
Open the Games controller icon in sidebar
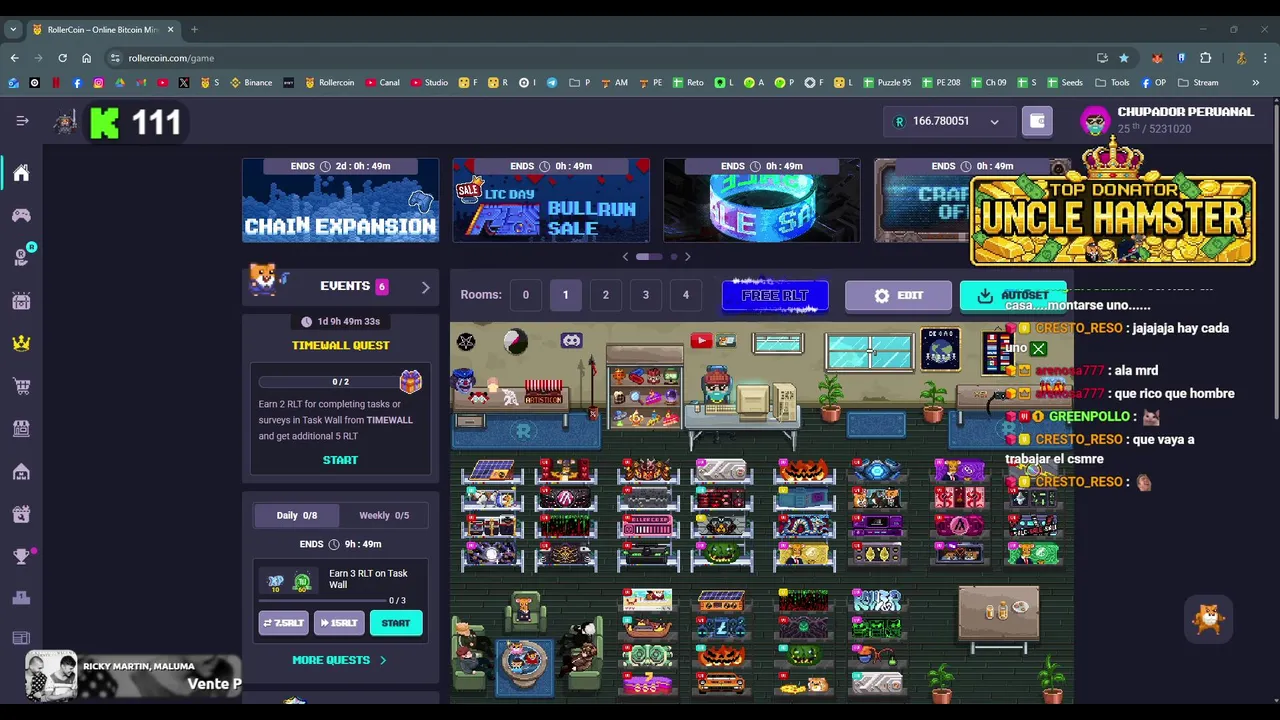click(x=21, y=215)
